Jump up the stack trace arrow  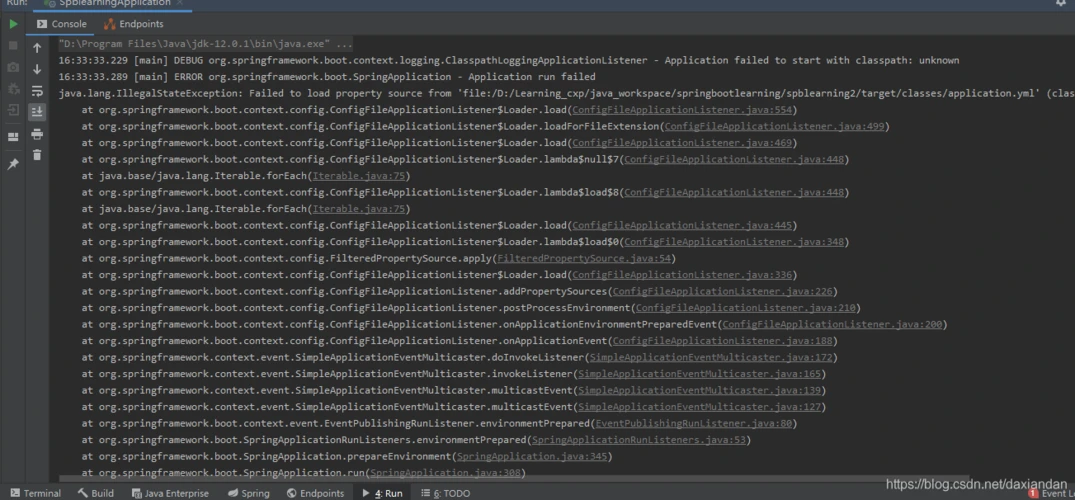coord(37,48)
